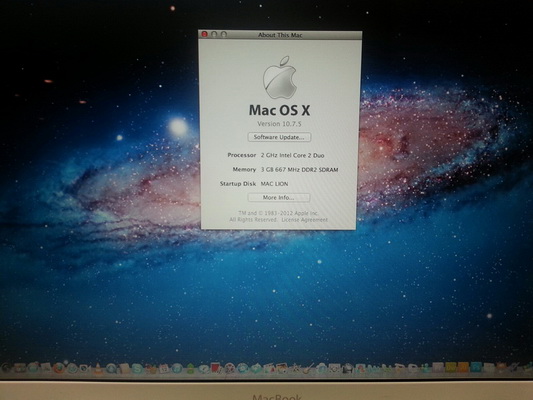Image resolution: width=533 pixels, height=400 pixels.
Task: Open the License Agreement link
Action: click(304, 220)
